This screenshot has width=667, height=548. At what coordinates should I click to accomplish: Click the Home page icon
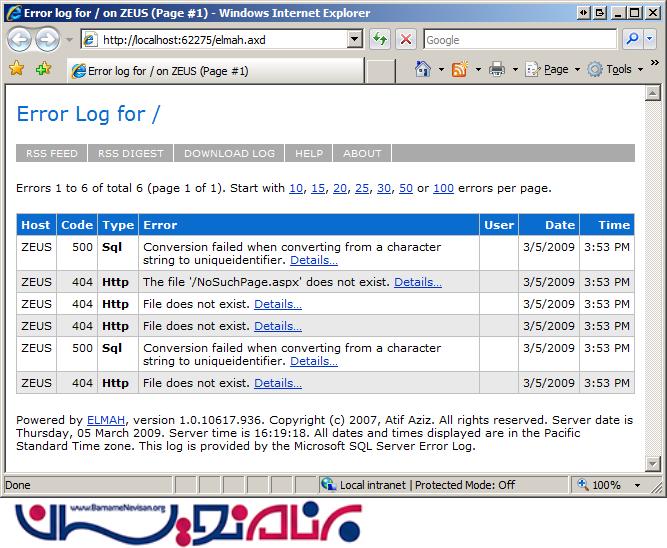coord(423,69)
